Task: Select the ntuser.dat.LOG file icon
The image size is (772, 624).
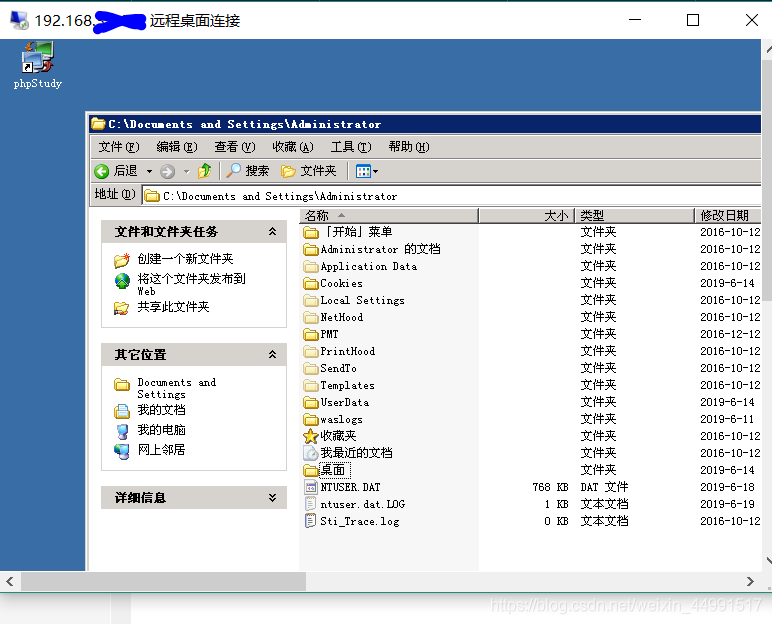Action: coord(311,504)
